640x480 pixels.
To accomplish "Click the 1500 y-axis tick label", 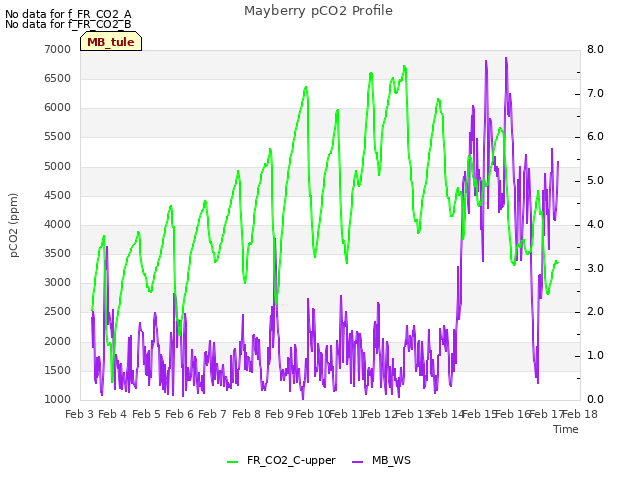I will tap(58, 370).
